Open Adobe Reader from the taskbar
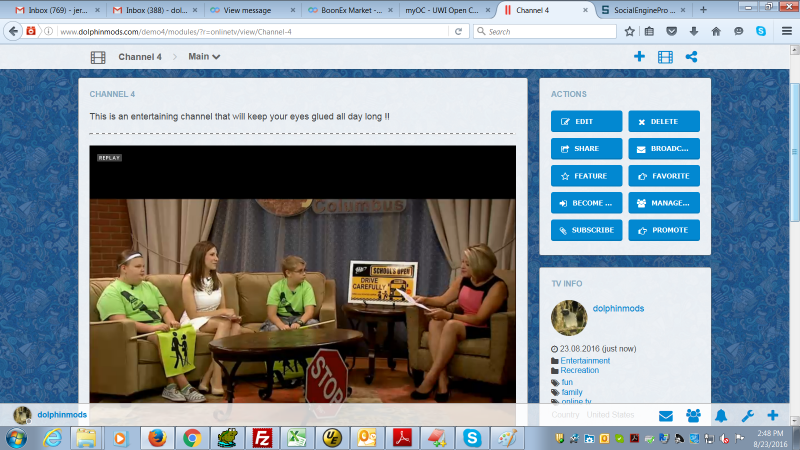Screen dimensions: 800x450 click(402, 438)
